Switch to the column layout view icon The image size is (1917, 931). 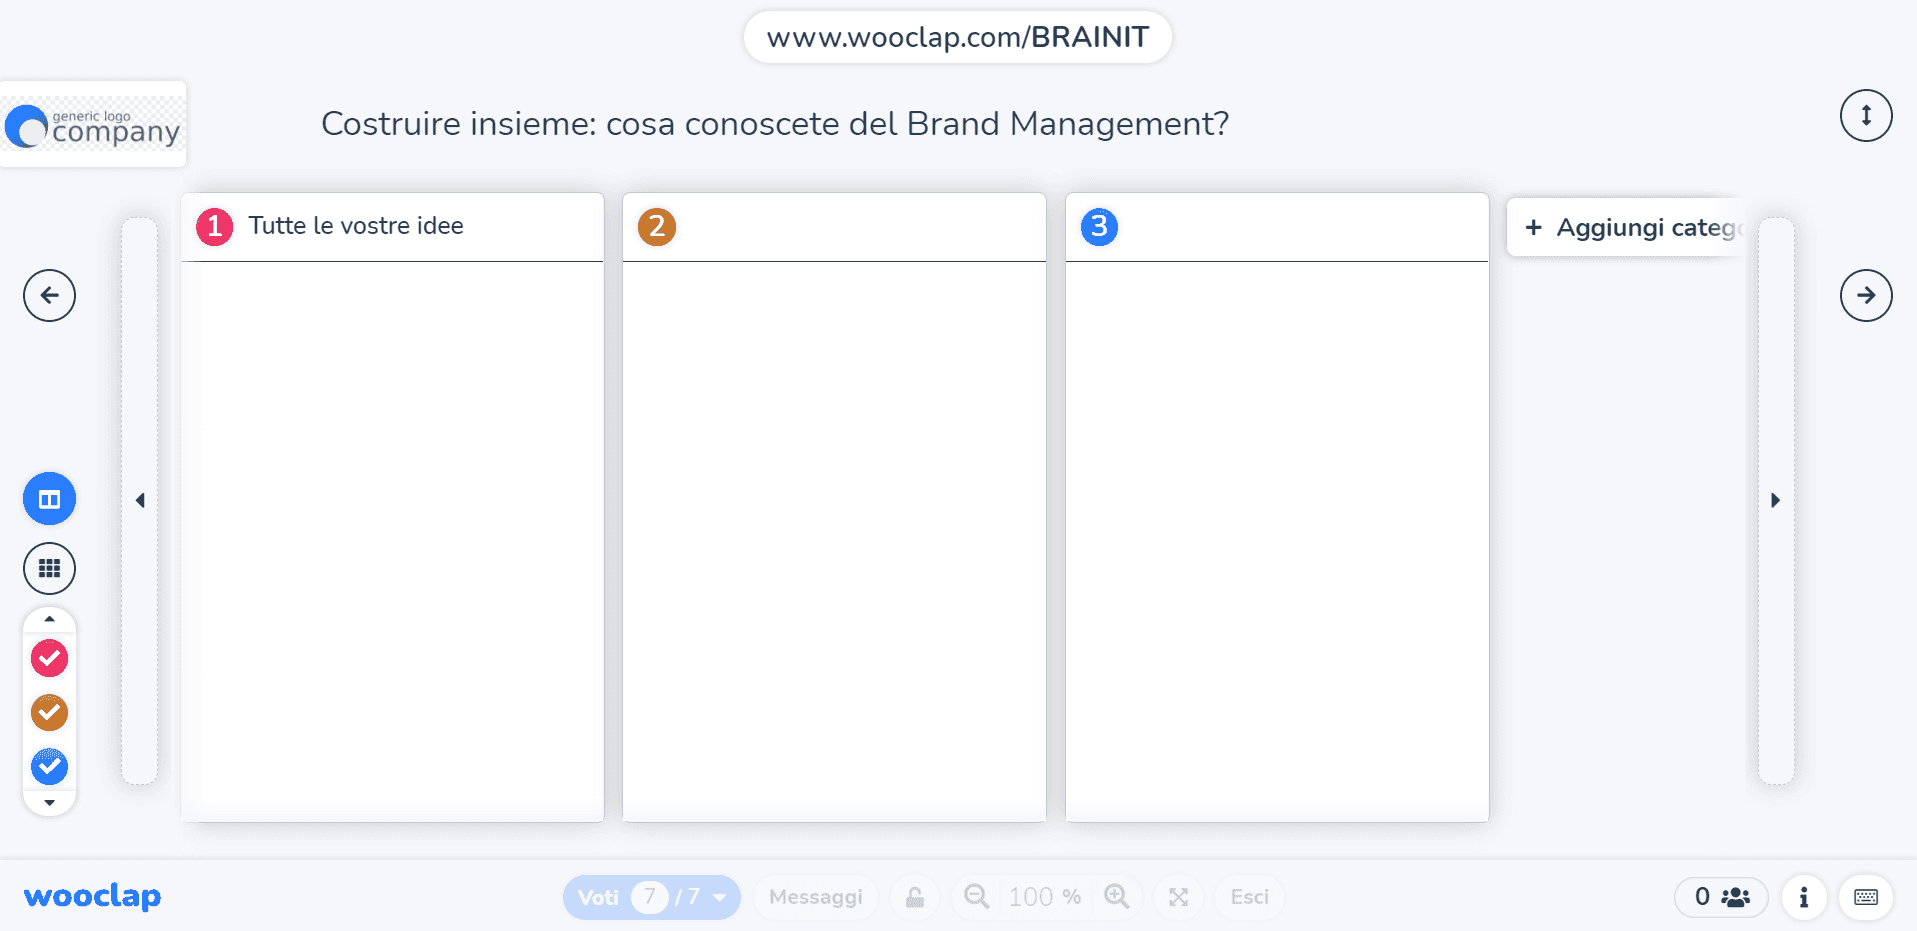[49, 499]
